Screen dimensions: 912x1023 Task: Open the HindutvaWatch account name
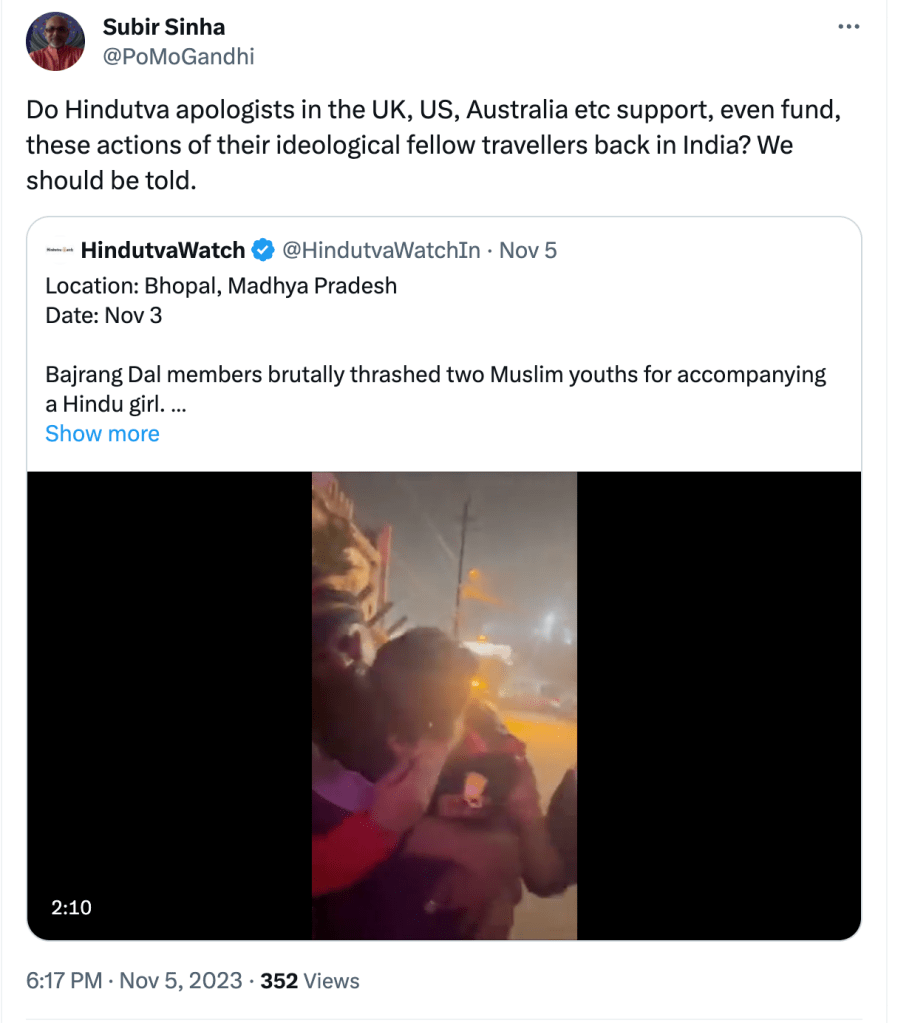(x=163, y=250)
